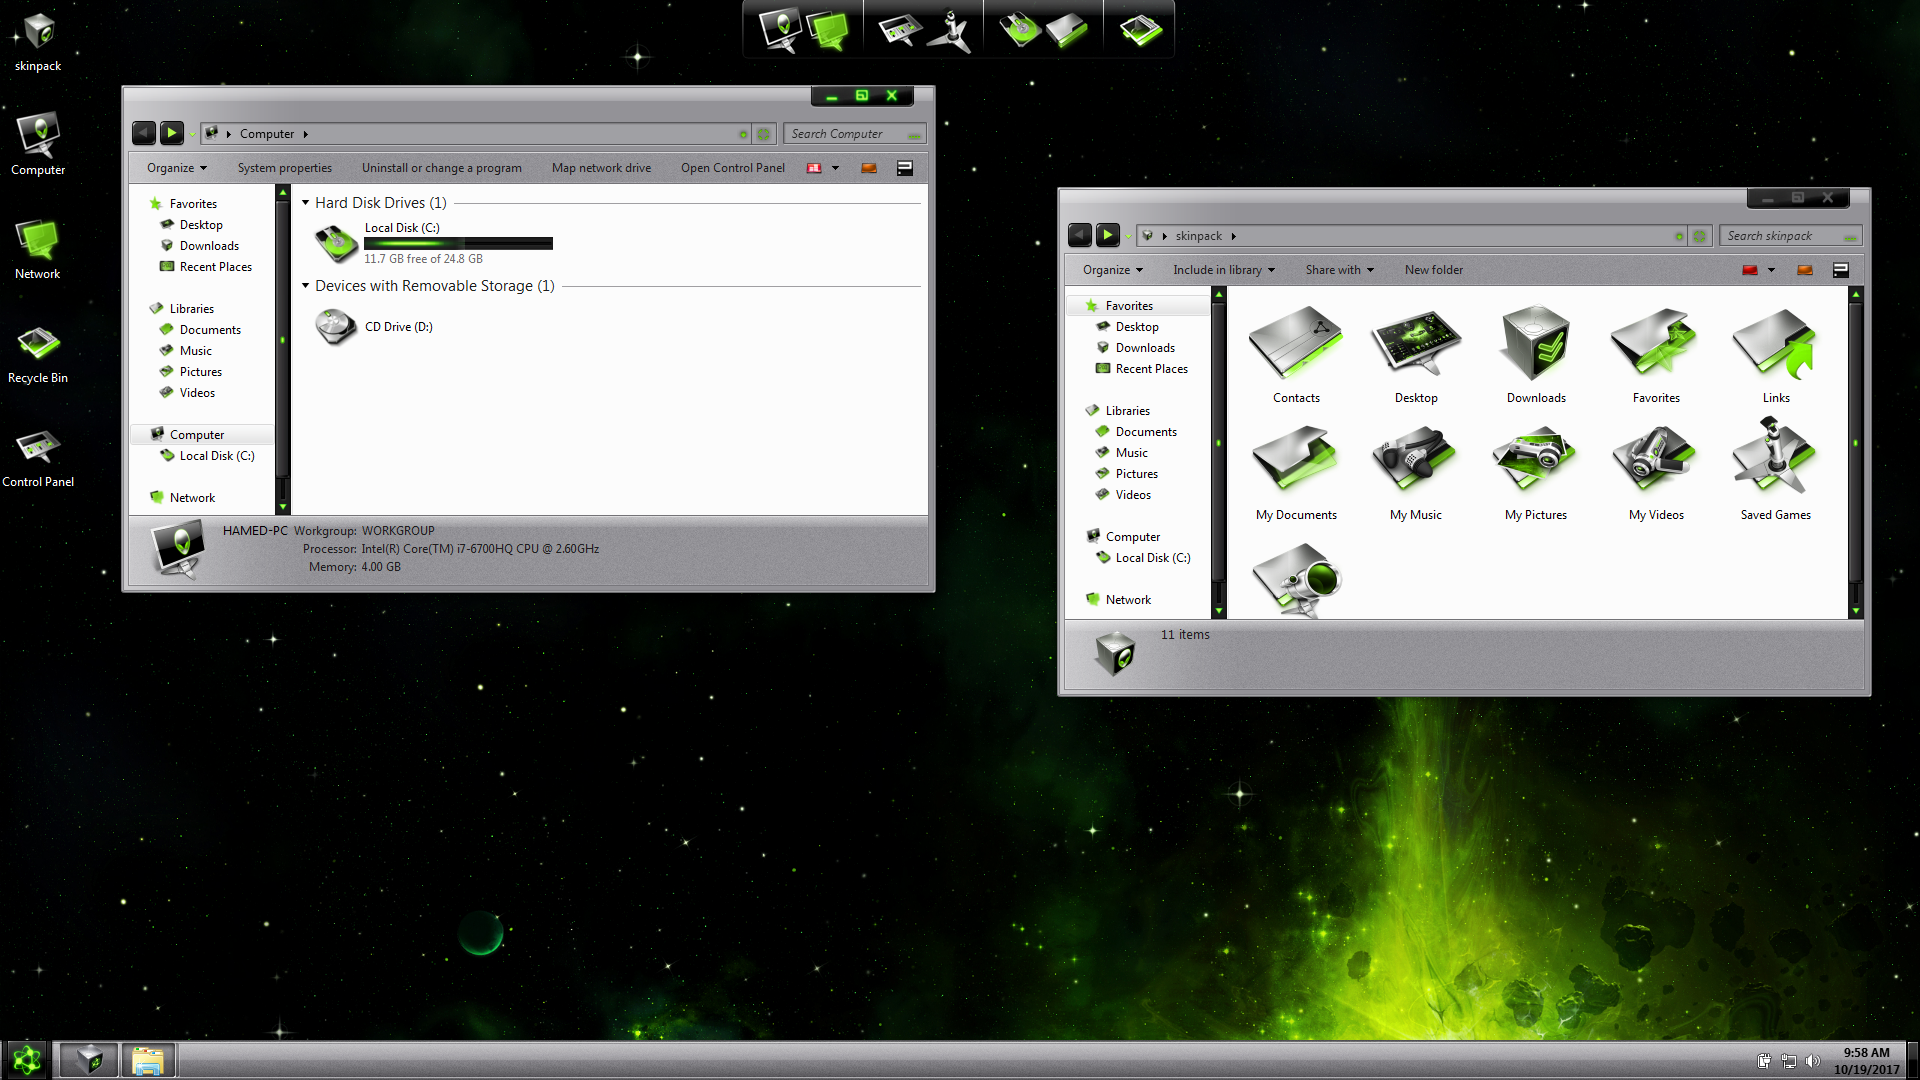The height and width of the screenshot is (1080, 1920).
Task: Open the Share with menu
Action: 1339,270
